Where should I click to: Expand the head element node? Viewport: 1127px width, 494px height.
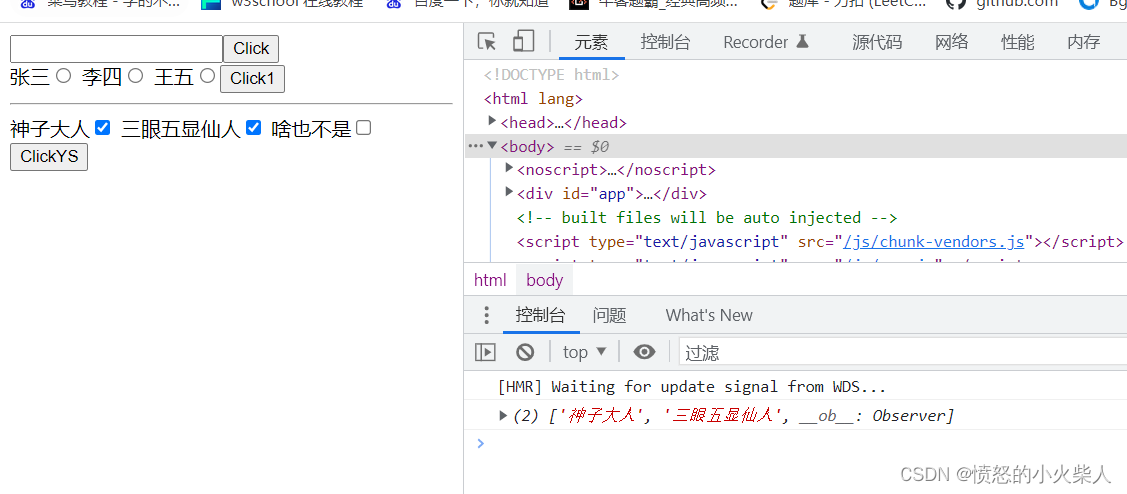click(492, 121)
